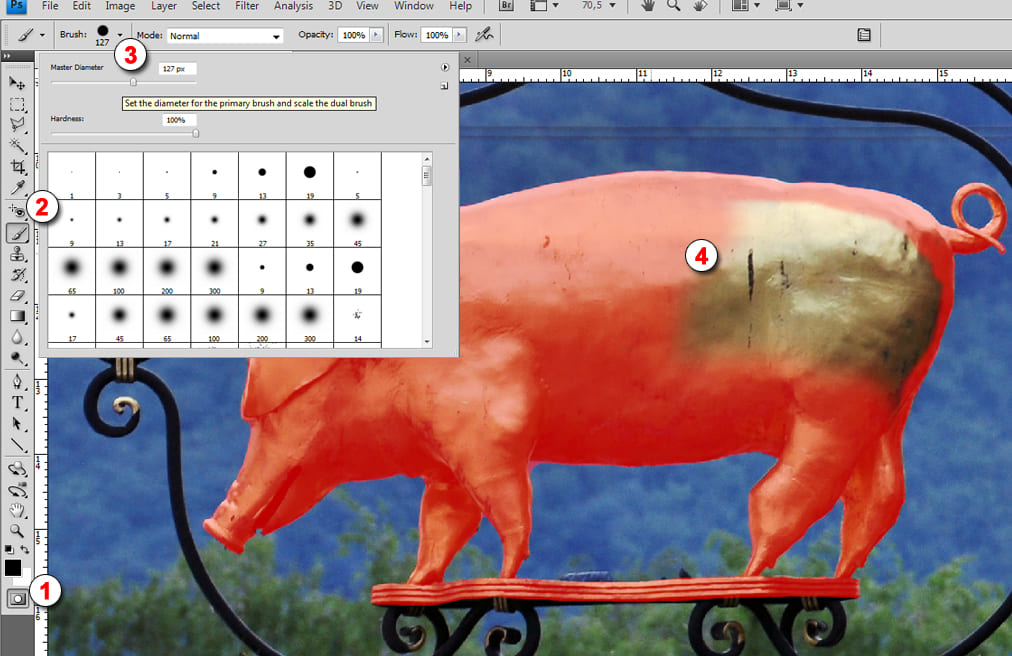1012x656 pixels.
Task: Expand the Opacity slider arrow
Action: (376, 35)
